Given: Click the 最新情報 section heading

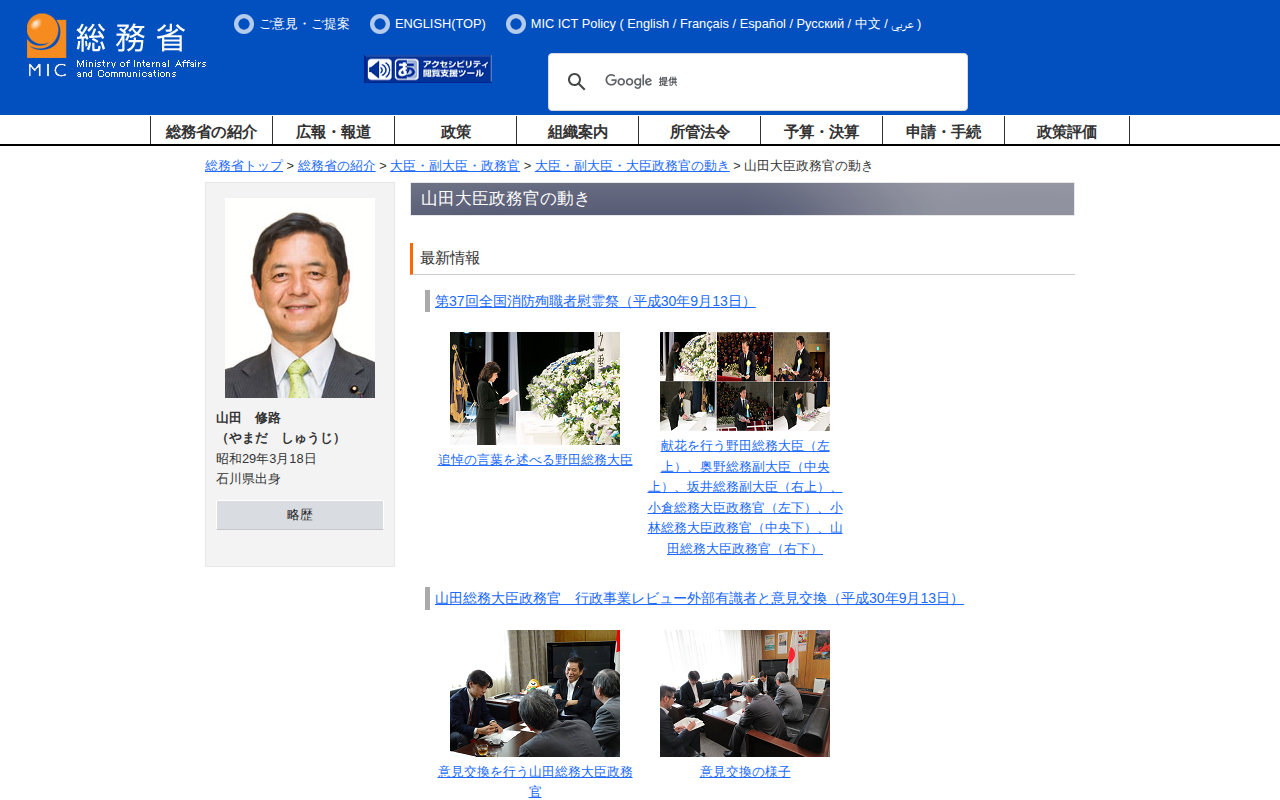Looking at the screenshot, I should 450,258.
